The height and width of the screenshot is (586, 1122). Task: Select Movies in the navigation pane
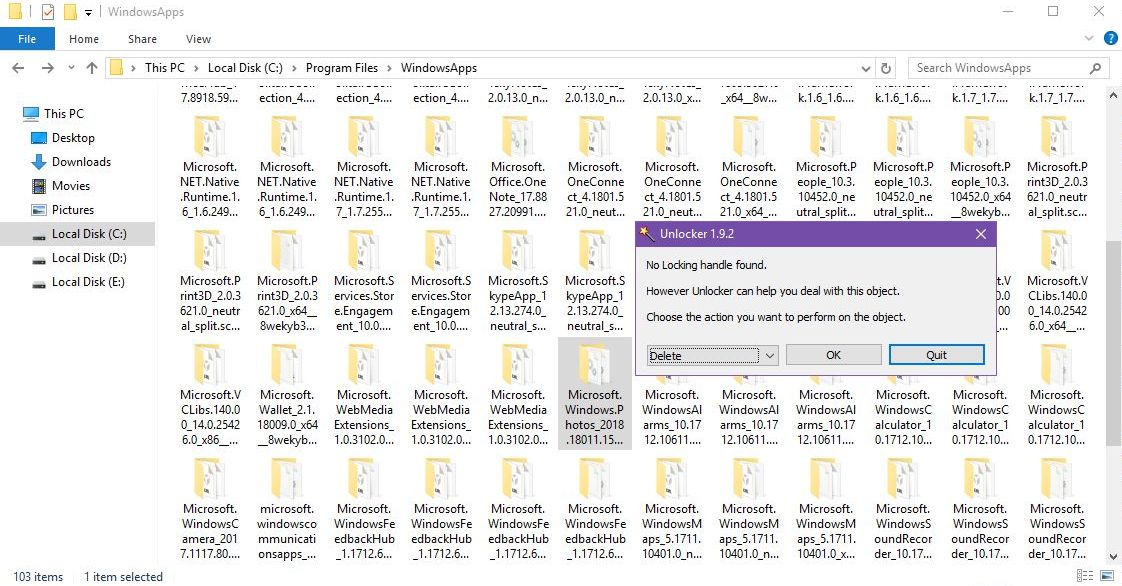[x=70, y=185]
